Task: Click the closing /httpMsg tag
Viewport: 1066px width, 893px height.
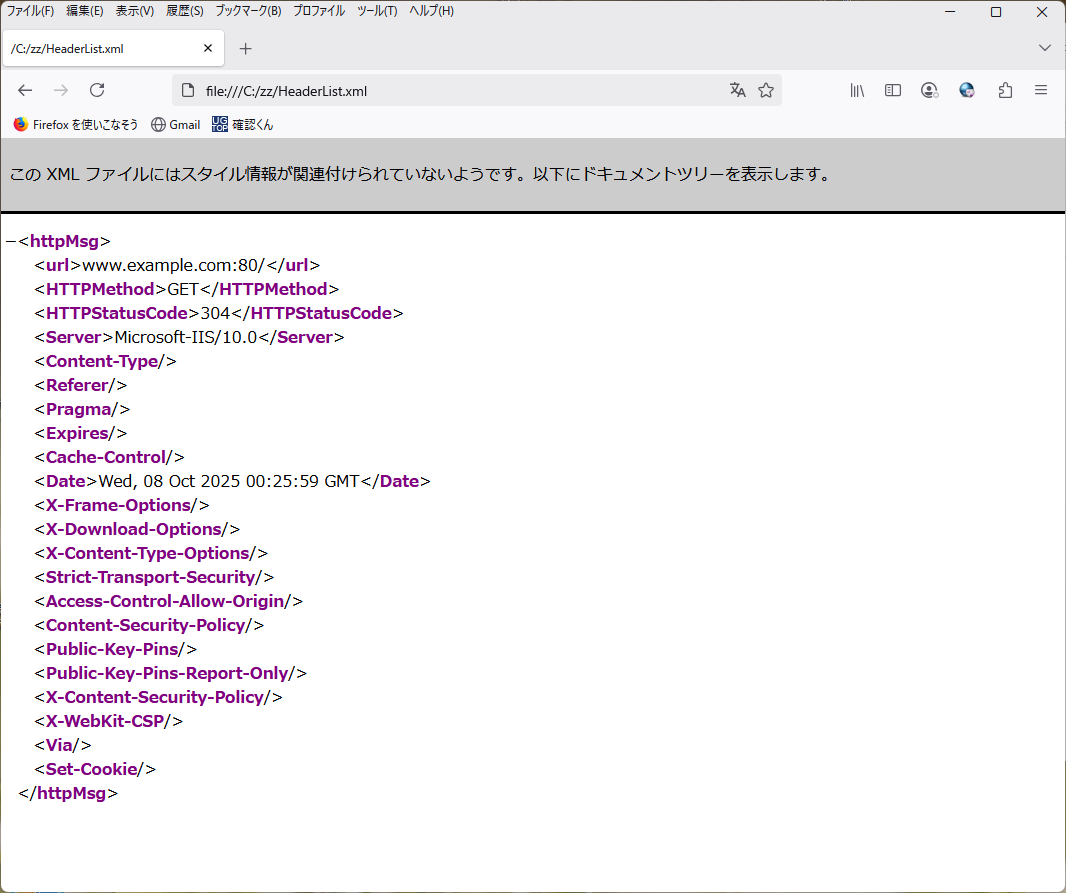Action: point(68,793)
